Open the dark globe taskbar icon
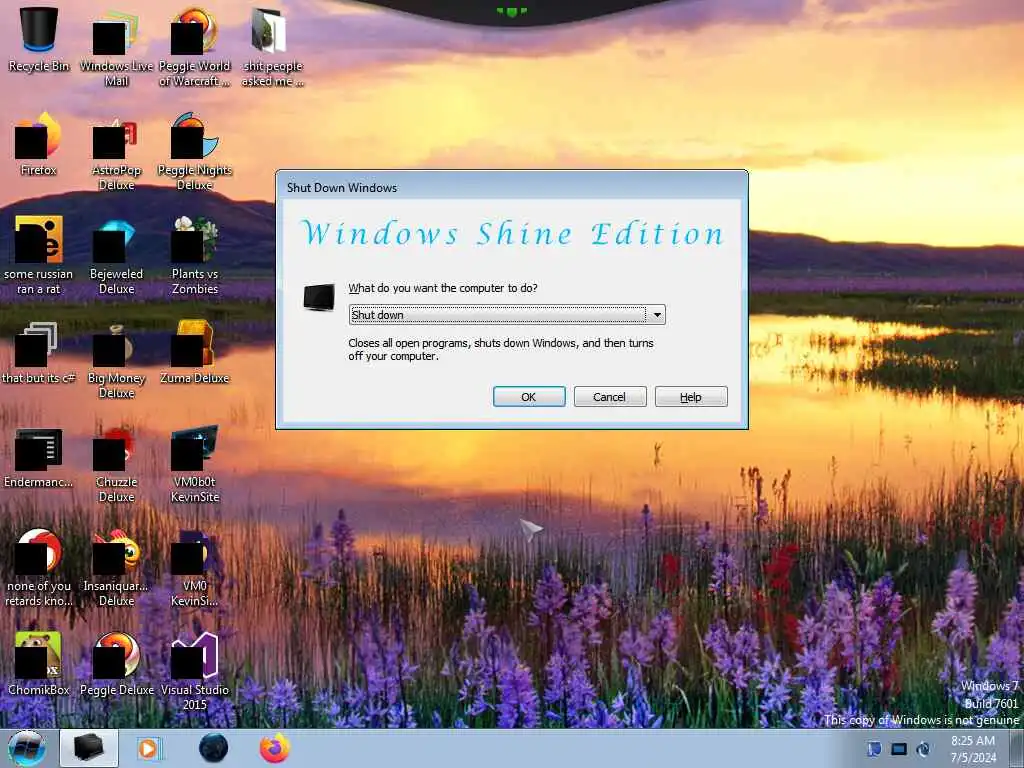1024x768 pixels. [214, 748]
